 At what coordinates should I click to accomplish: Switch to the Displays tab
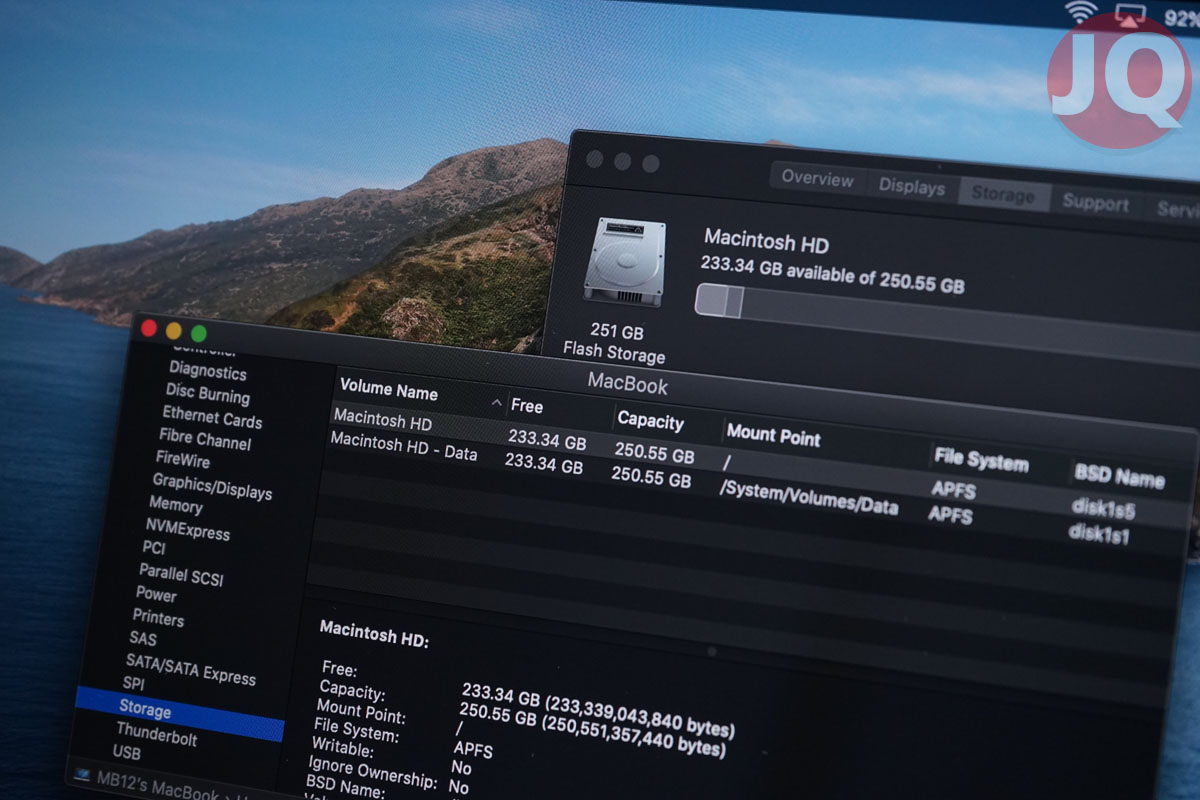click(912, 187)
